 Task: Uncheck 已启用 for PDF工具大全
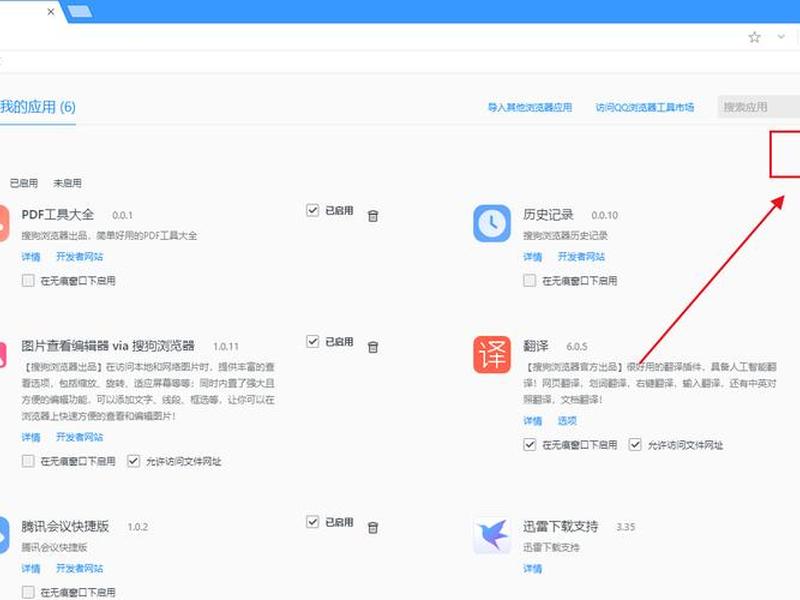(312, 210)
